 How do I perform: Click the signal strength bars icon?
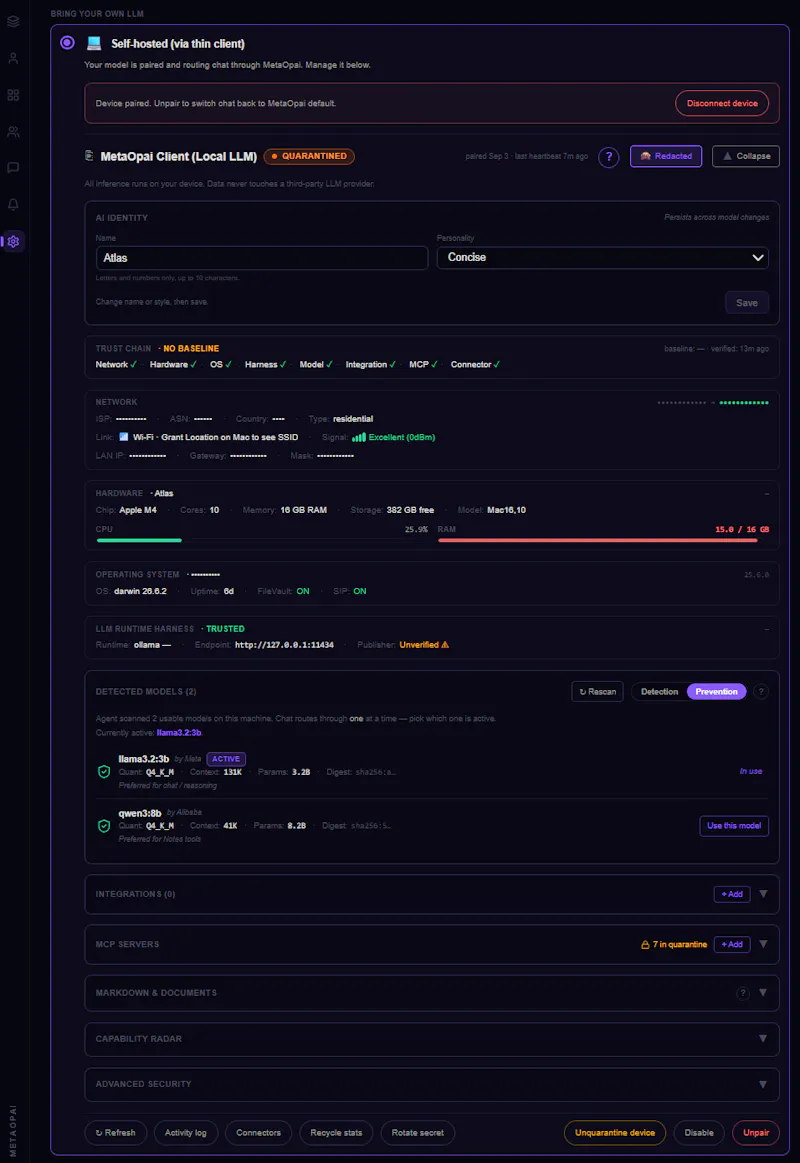[x=359, y=437]
